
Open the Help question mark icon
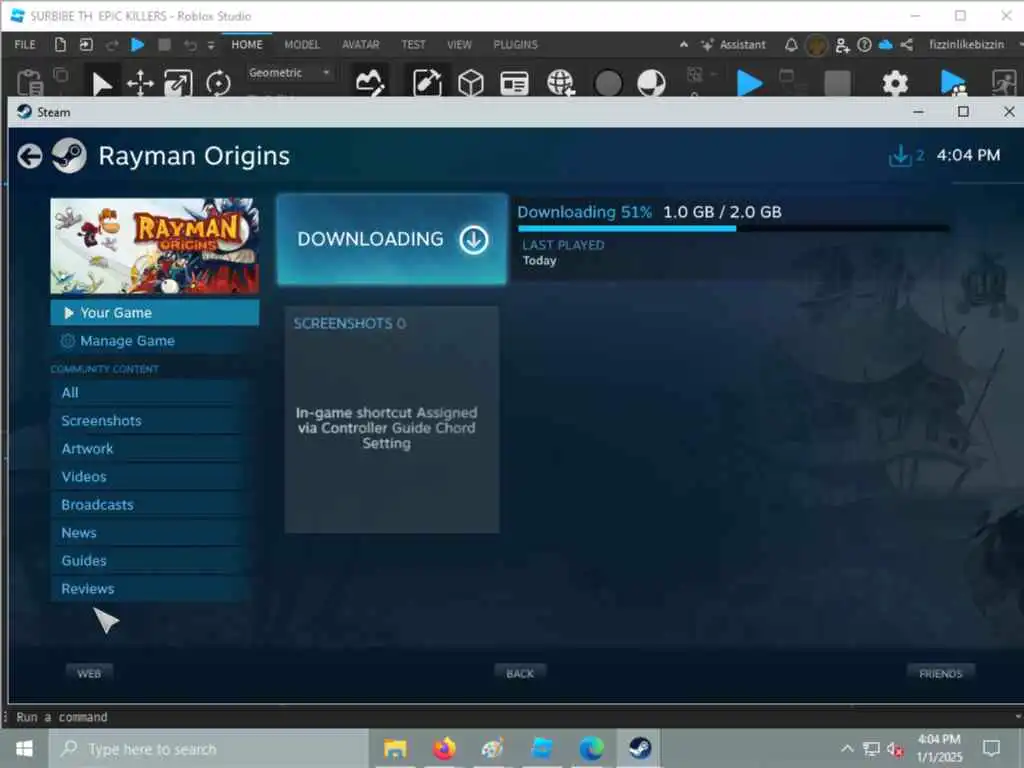[x=864, y=44]
